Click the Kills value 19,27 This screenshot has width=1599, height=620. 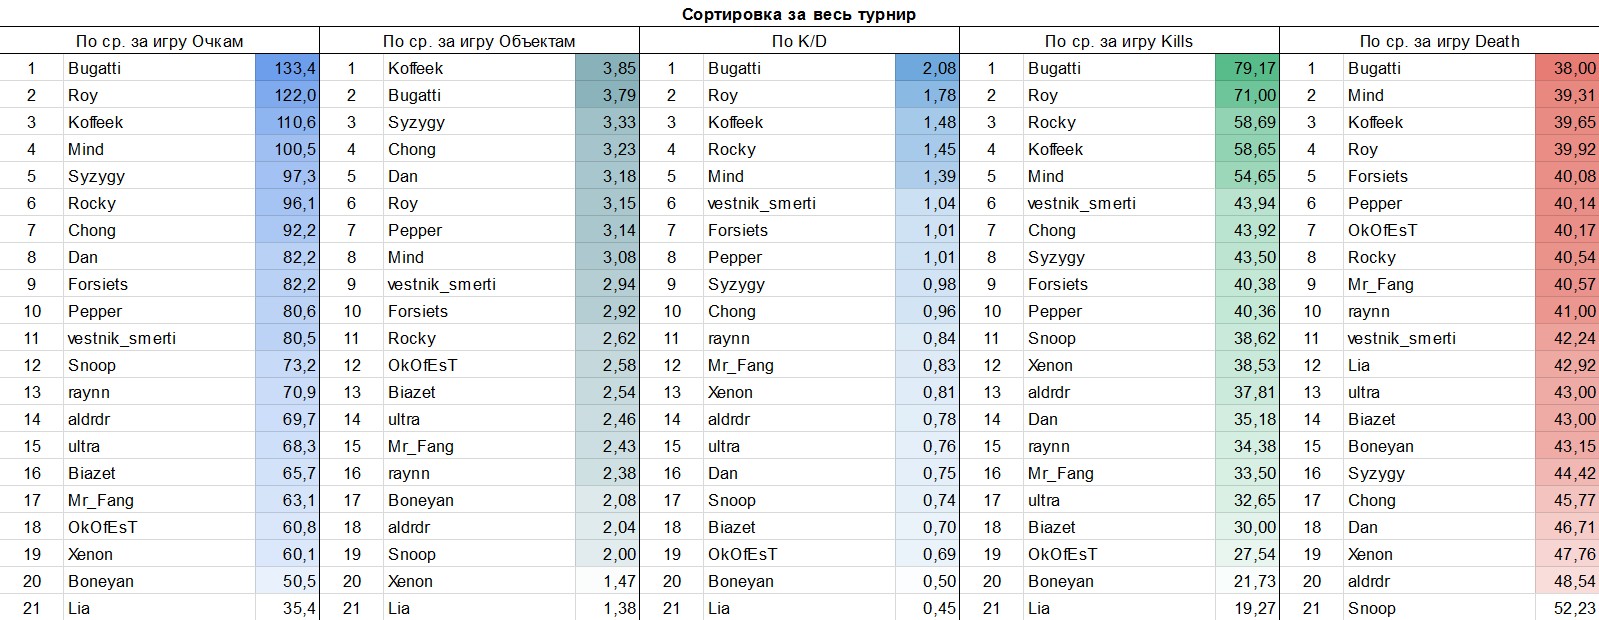1247,608
